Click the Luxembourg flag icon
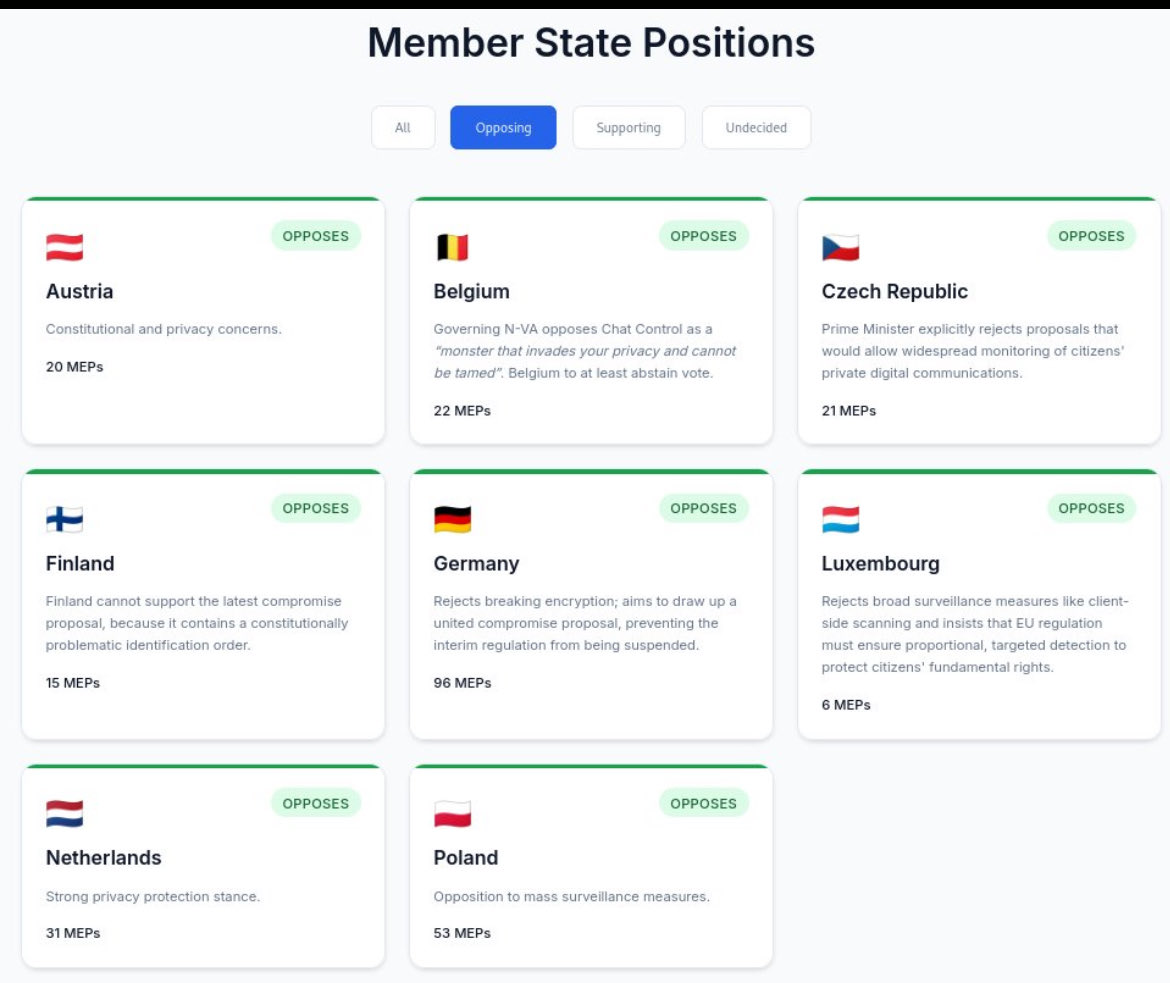Image resolution: width=1170 pixels, height=983 pixels. (840, 519)
